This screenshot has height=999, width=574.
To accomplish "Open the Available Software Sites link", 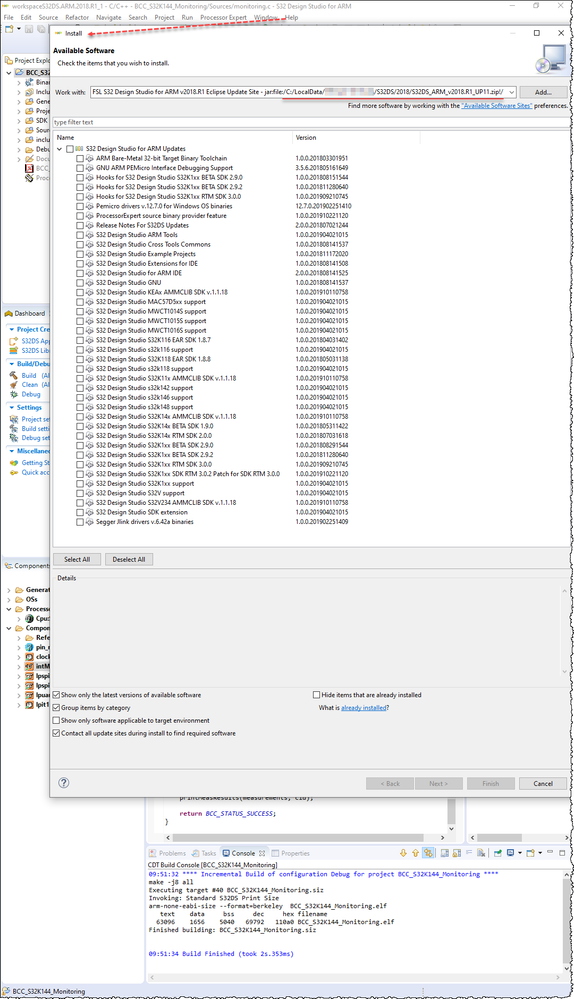I will click(497, 106).
